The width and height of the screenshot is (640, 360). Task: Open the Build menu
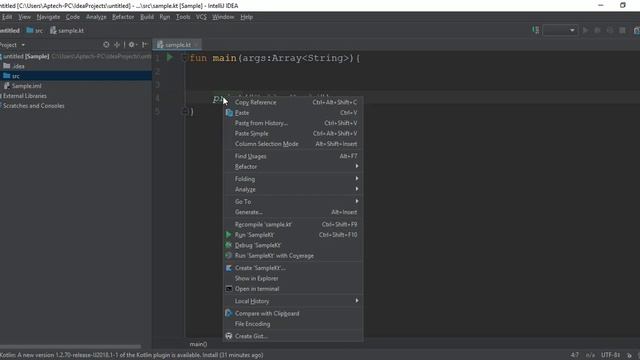pos(147,17)
